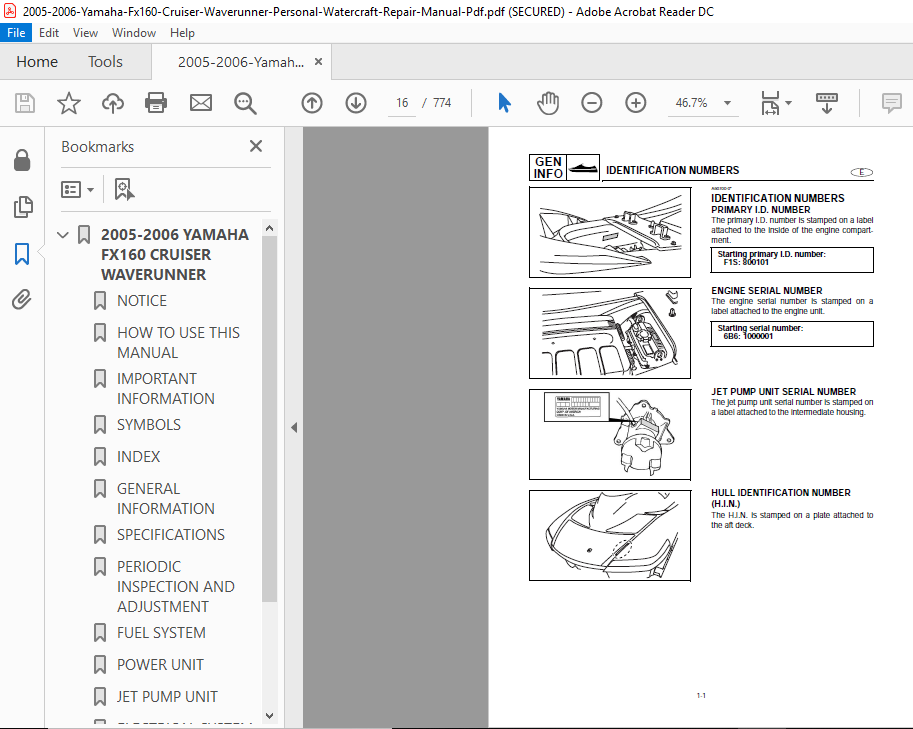Open the File menu

16,33
